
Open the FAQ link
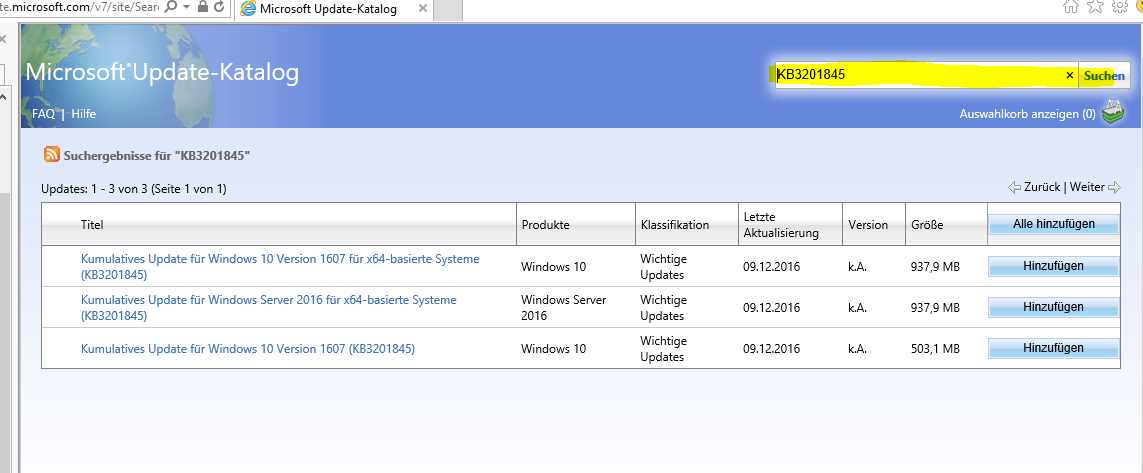[x=43, y=114]
